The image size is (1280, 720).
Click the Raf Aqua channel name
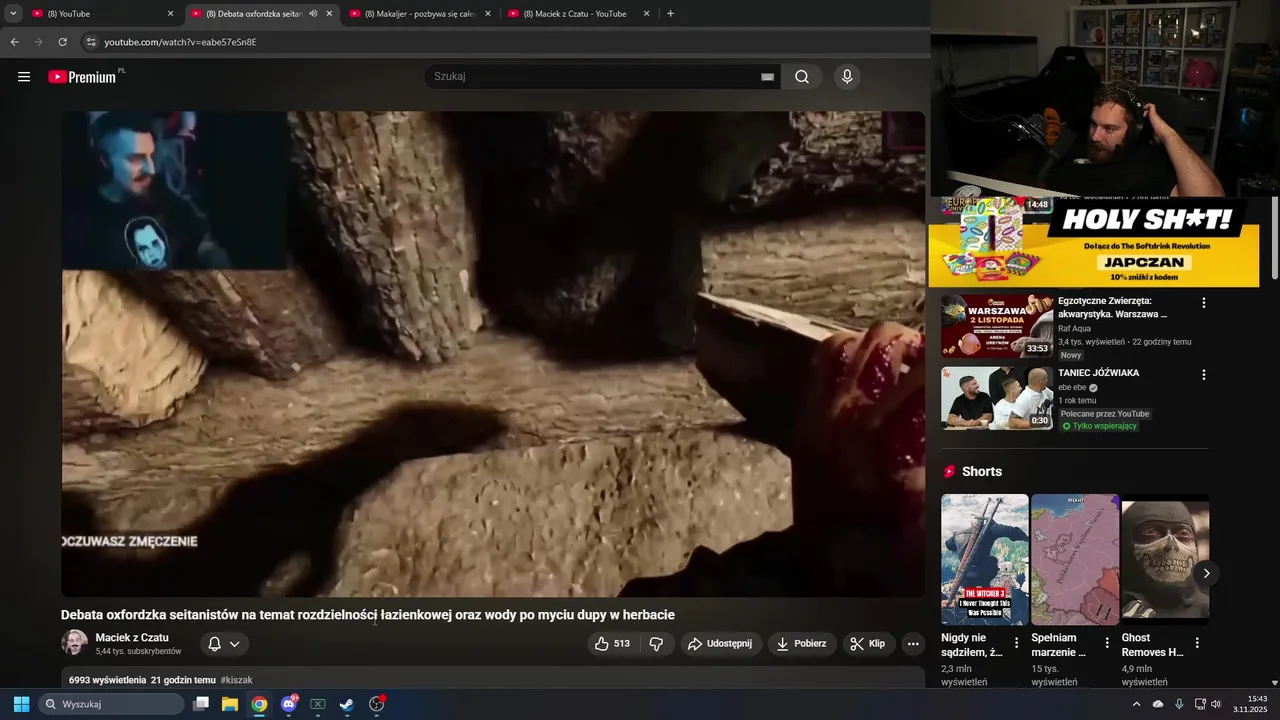tap(1074, 328)
